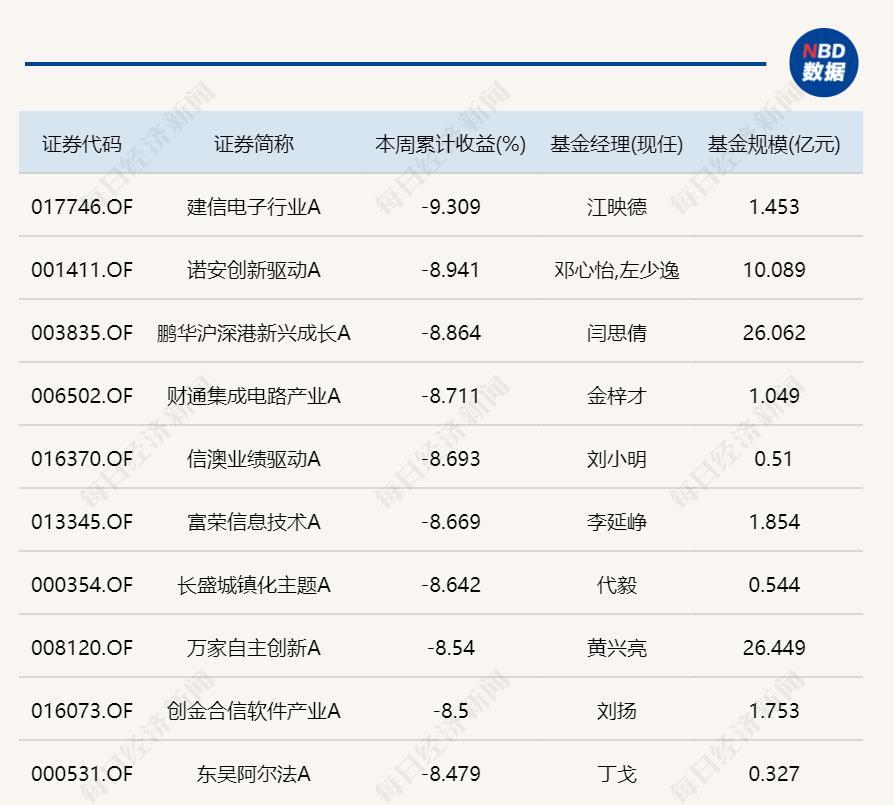The image size is (894, 805).
Task: Click manager name 闫思倩
Action: click(616, 332)
